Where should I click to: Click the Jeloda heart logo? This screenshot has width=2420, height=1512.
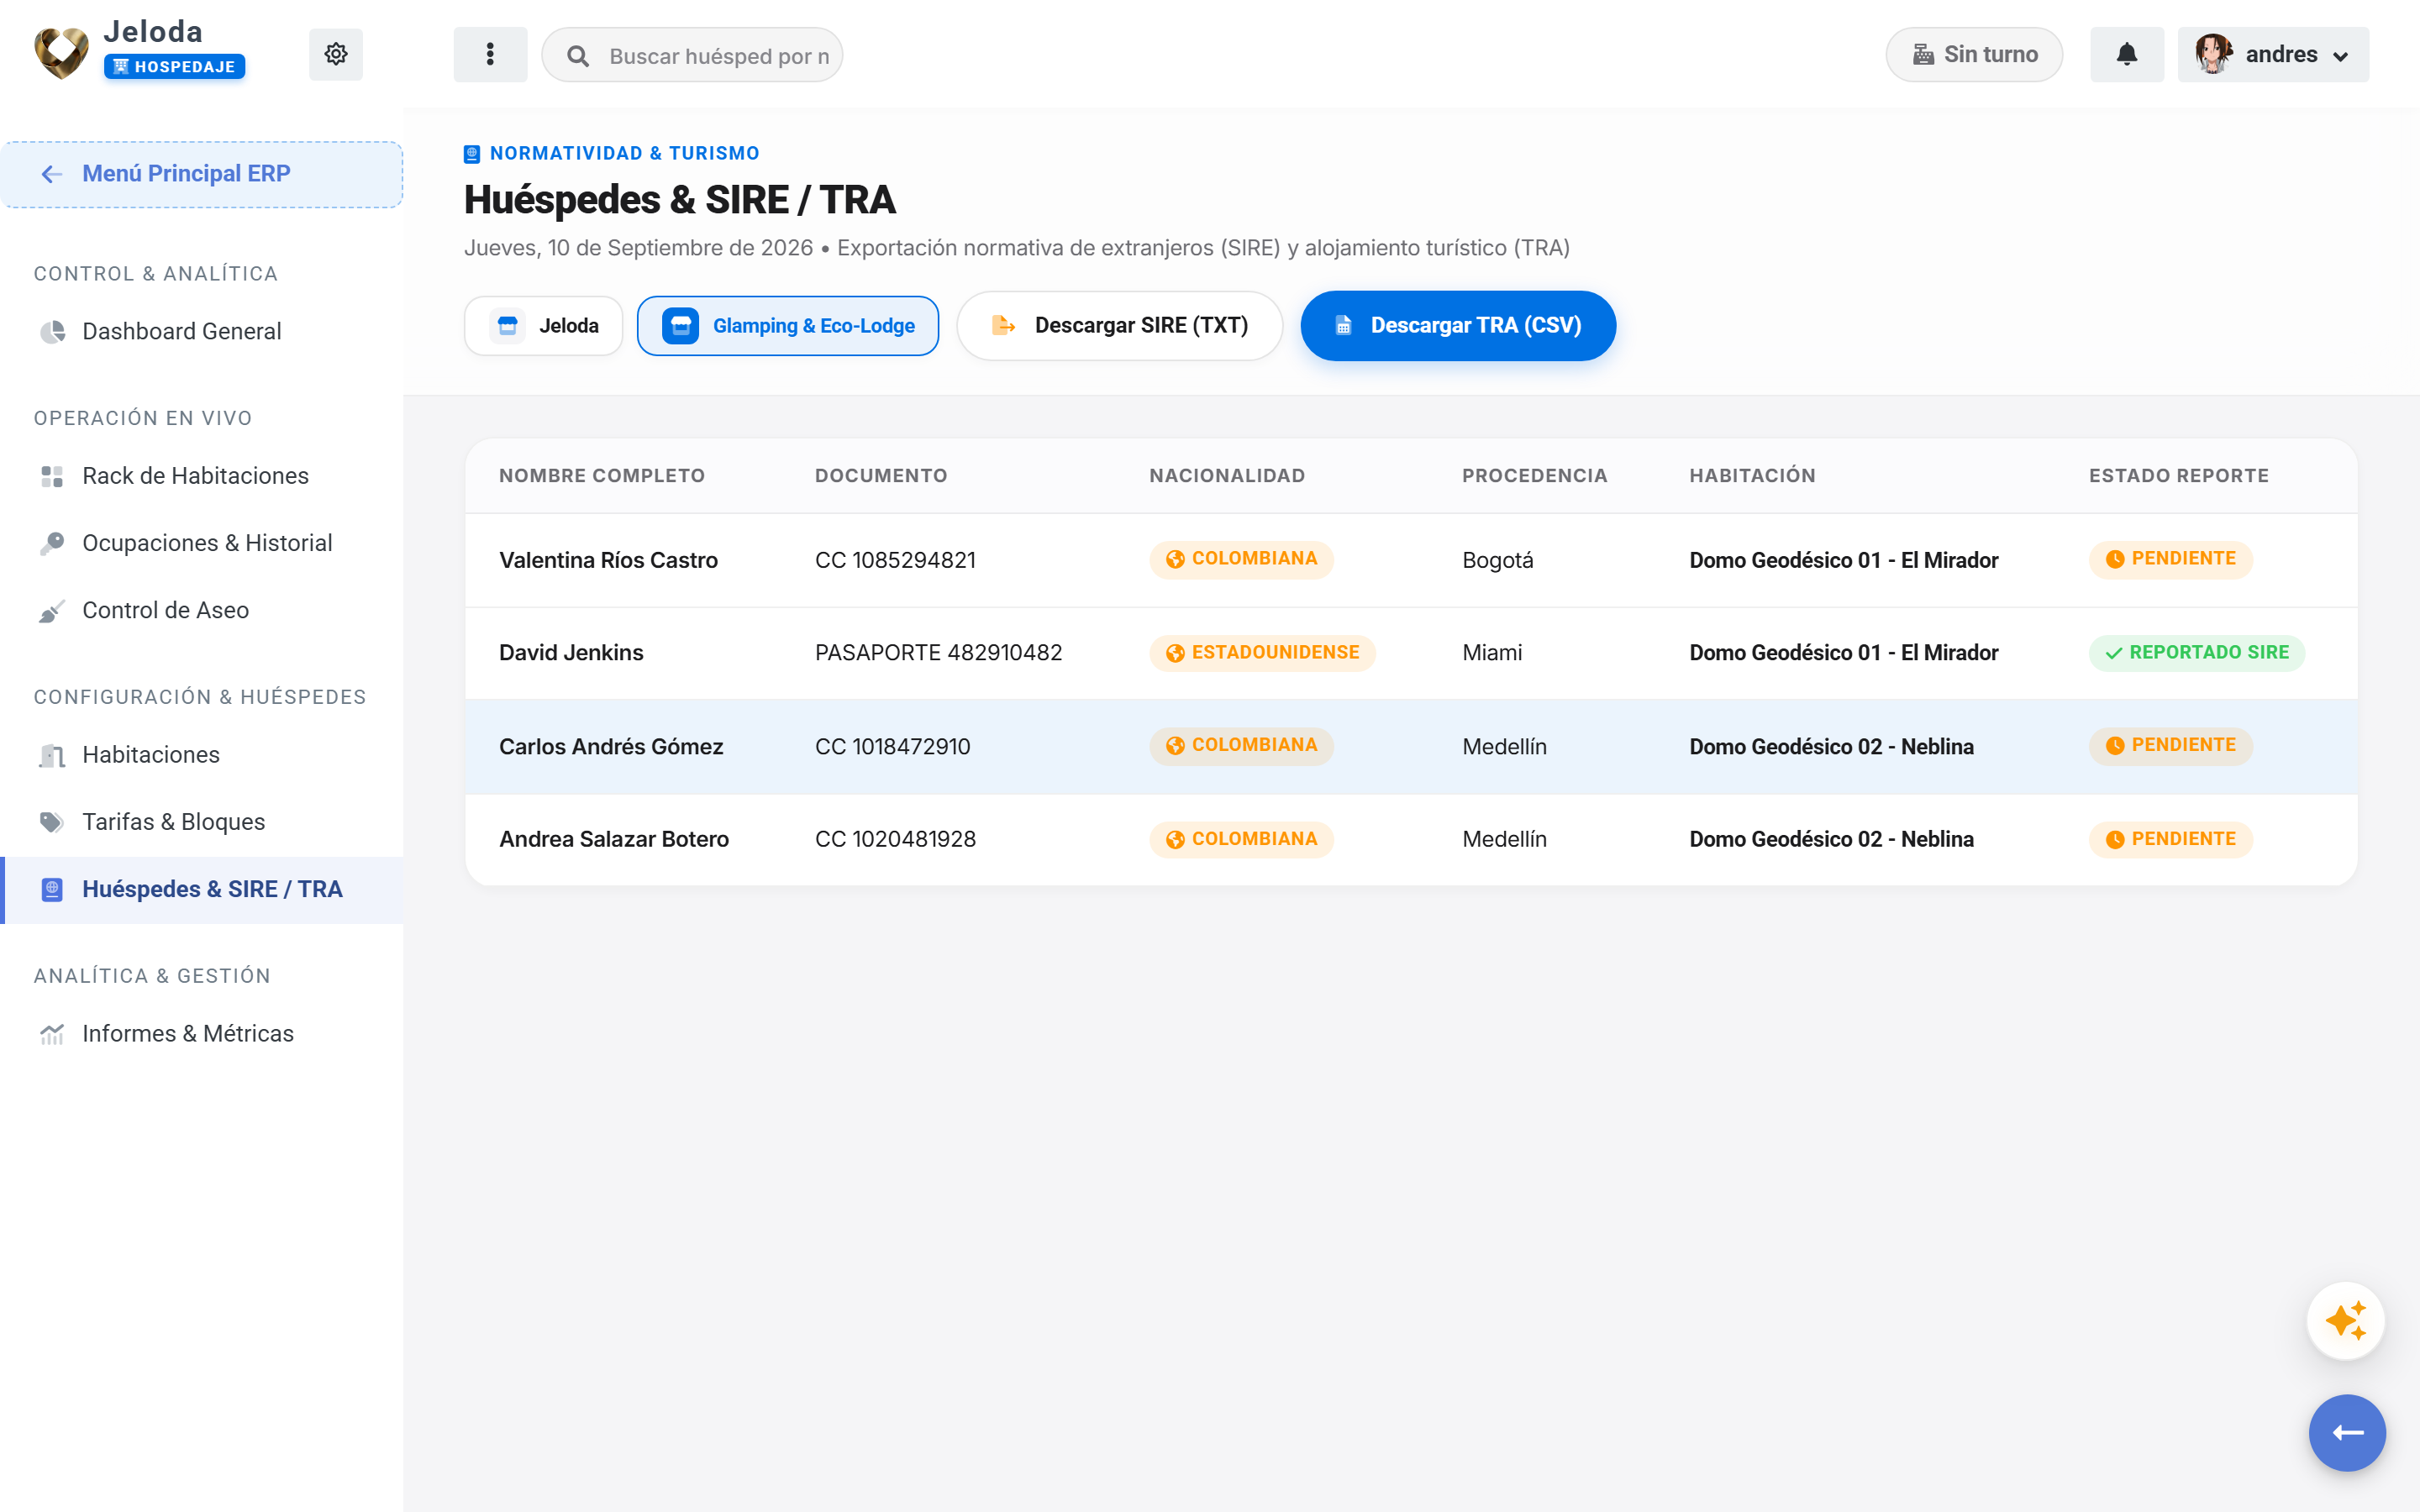[62, 52]
